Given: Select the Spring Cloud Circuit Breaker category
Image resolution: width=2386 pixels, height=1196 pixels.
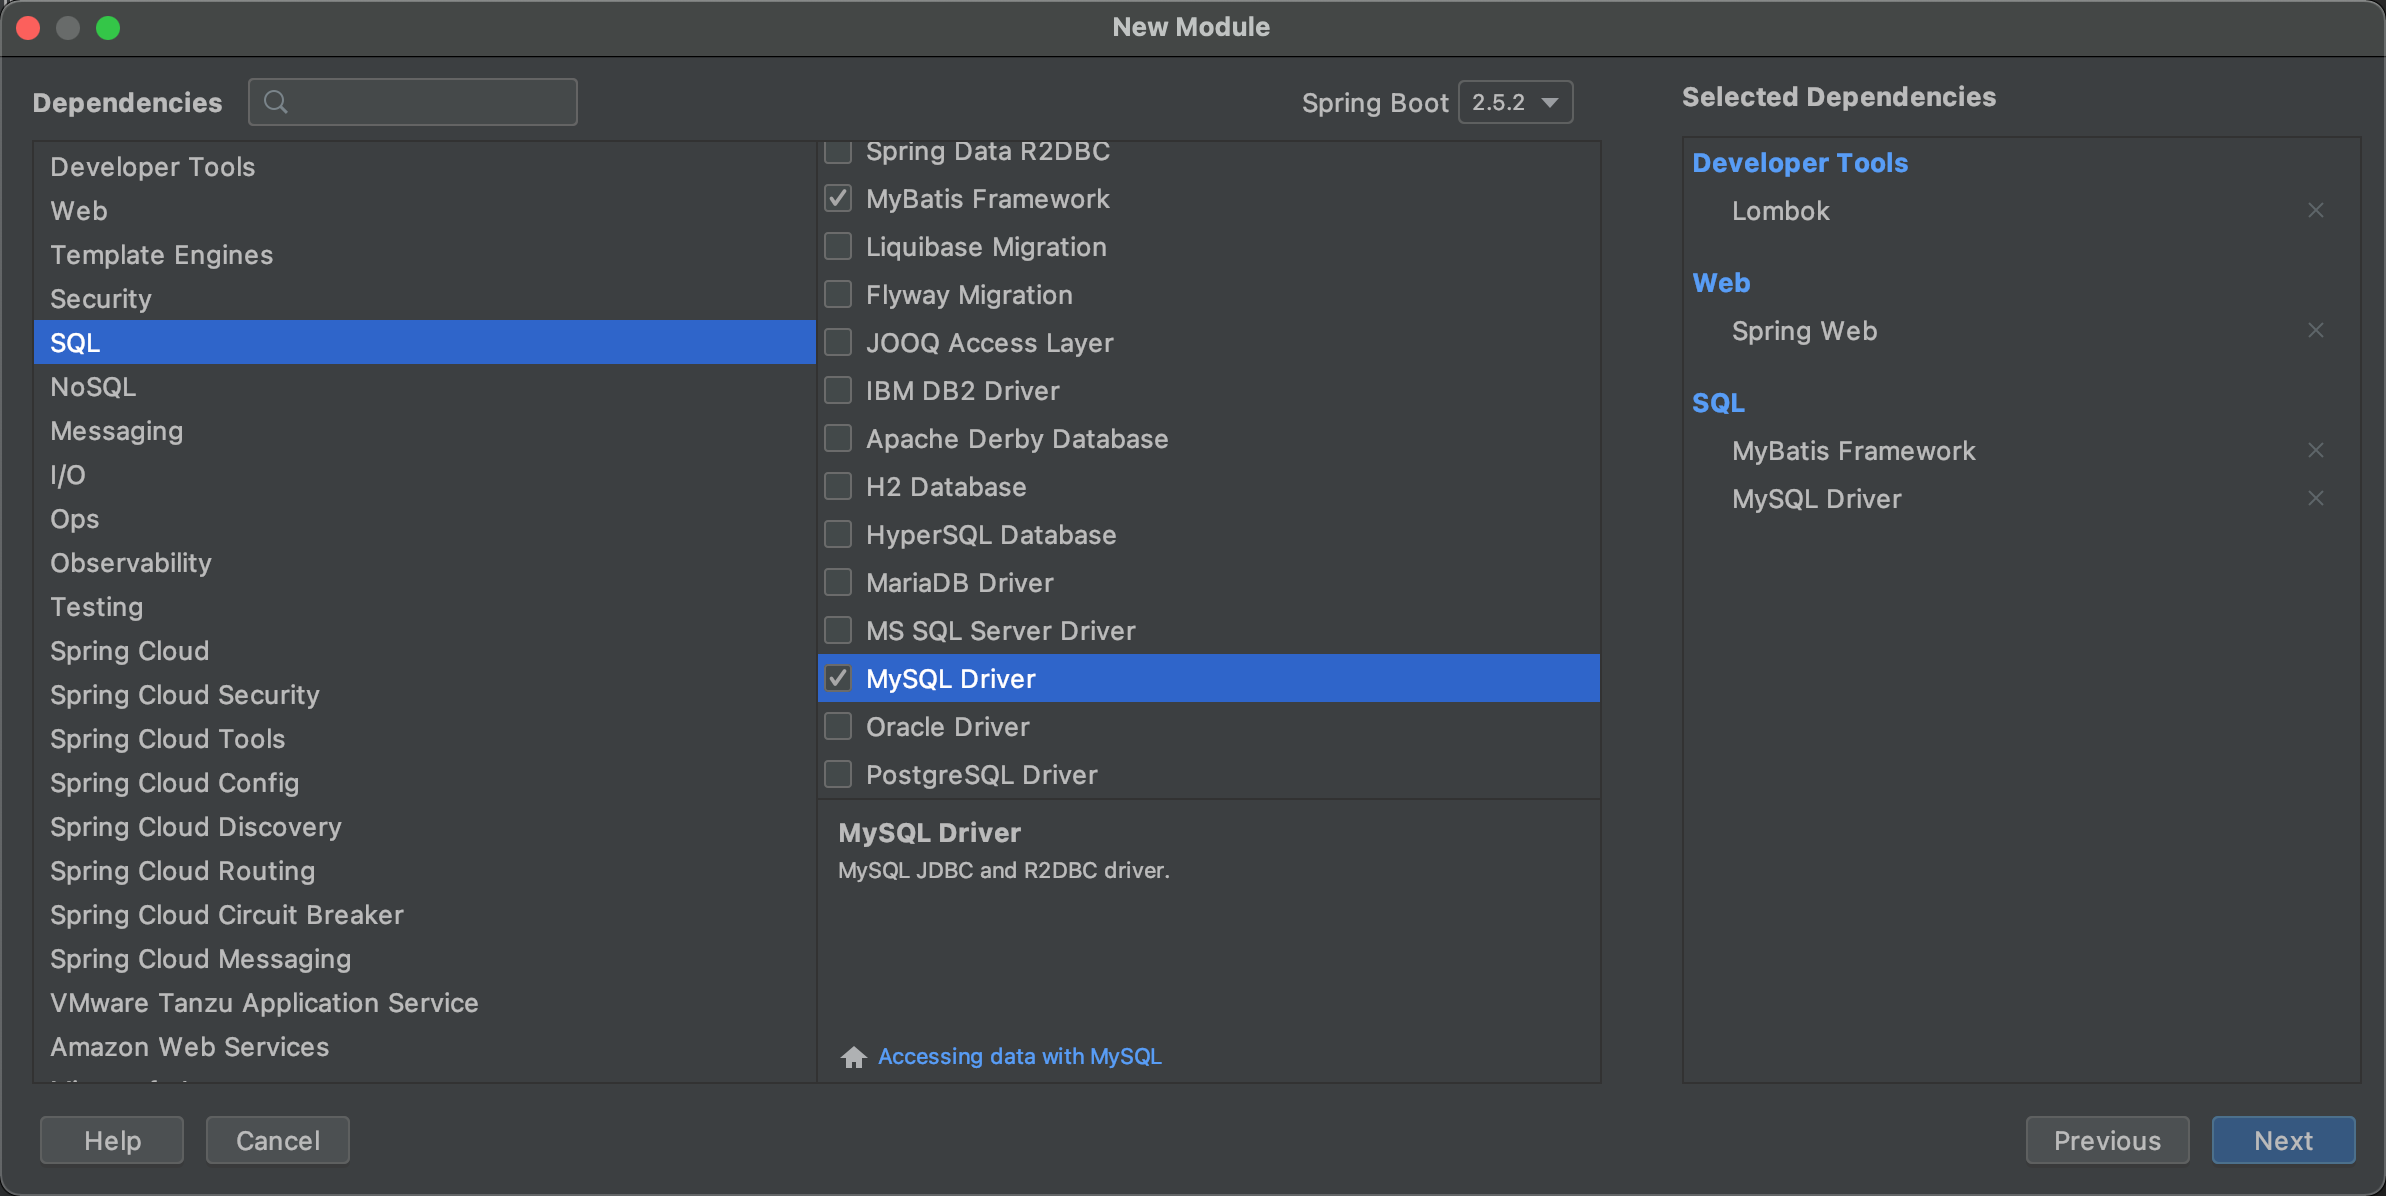Looking at the screenshot, I should click(x=424, y=915).
